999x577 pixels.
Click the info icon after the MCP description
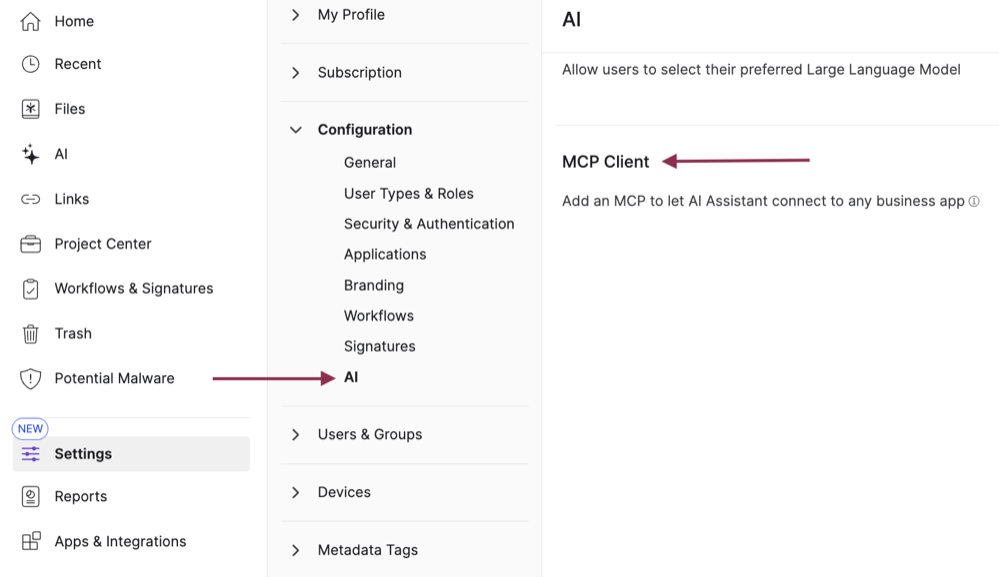[x=974, y=201]
